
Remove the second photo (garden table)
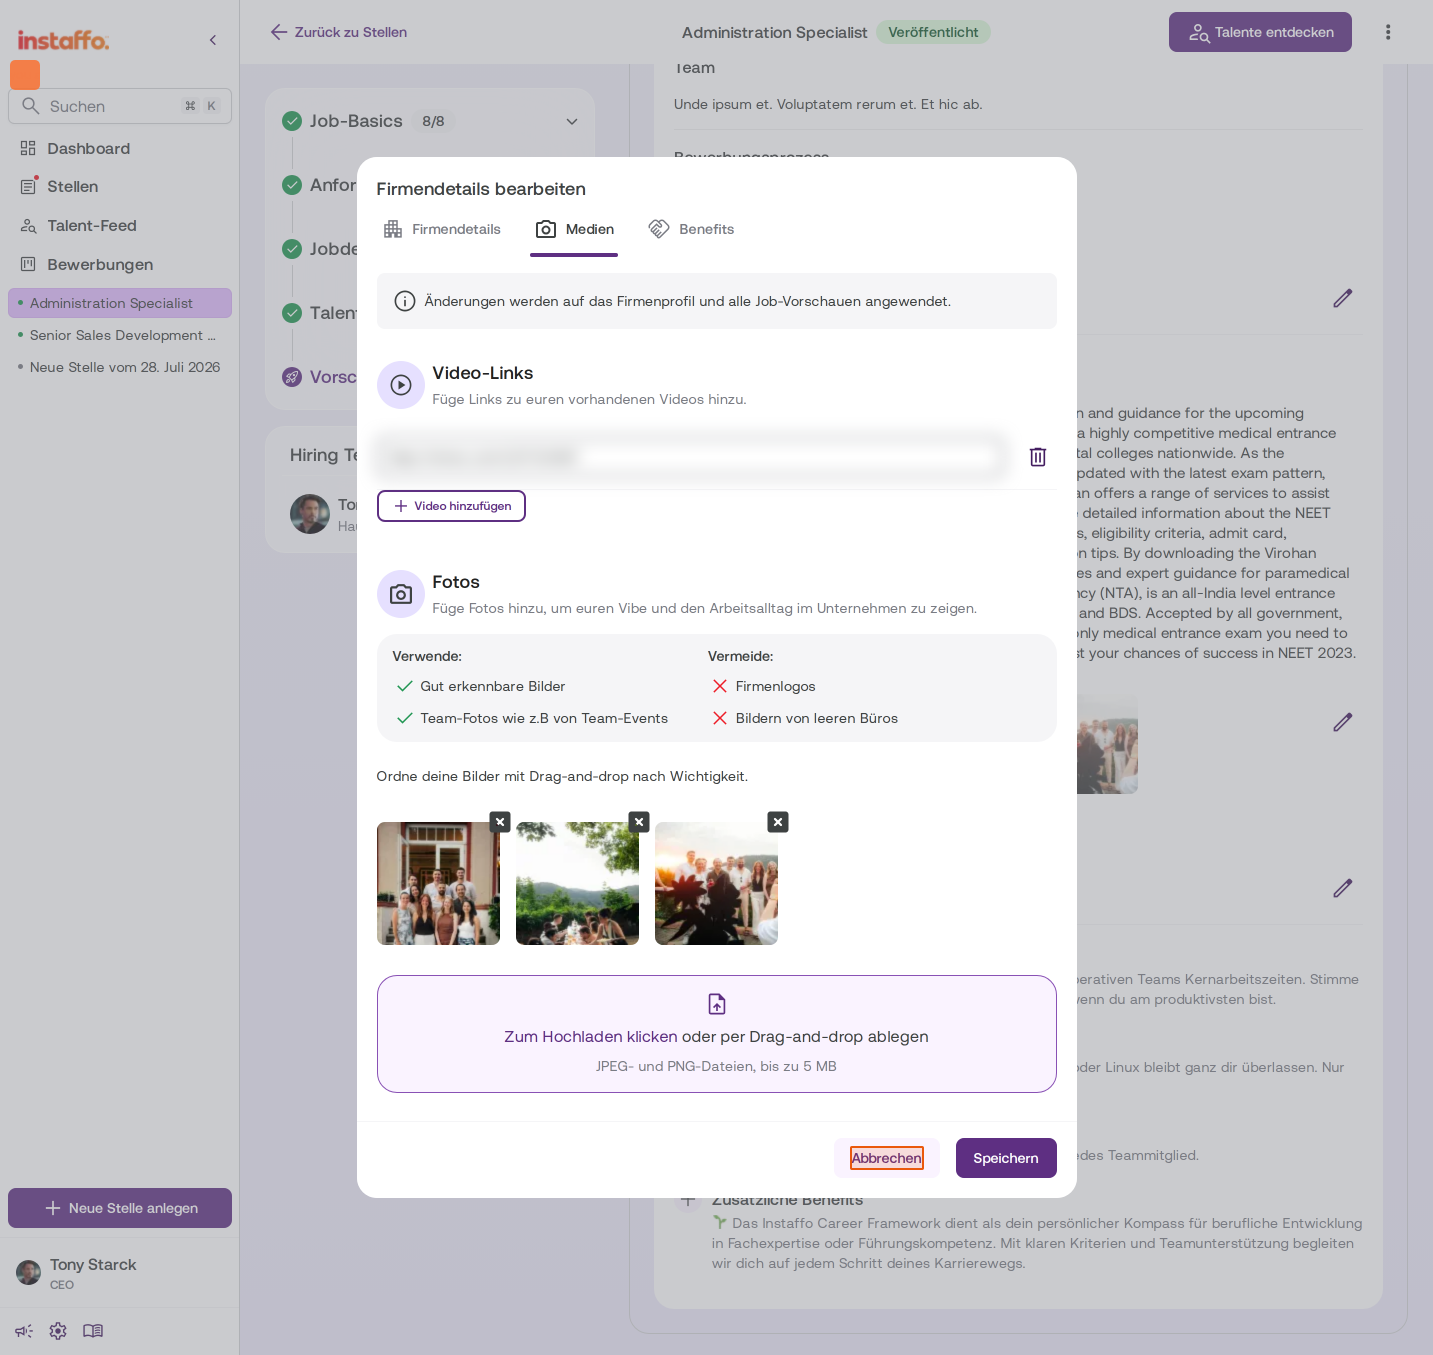click(640, 822)
